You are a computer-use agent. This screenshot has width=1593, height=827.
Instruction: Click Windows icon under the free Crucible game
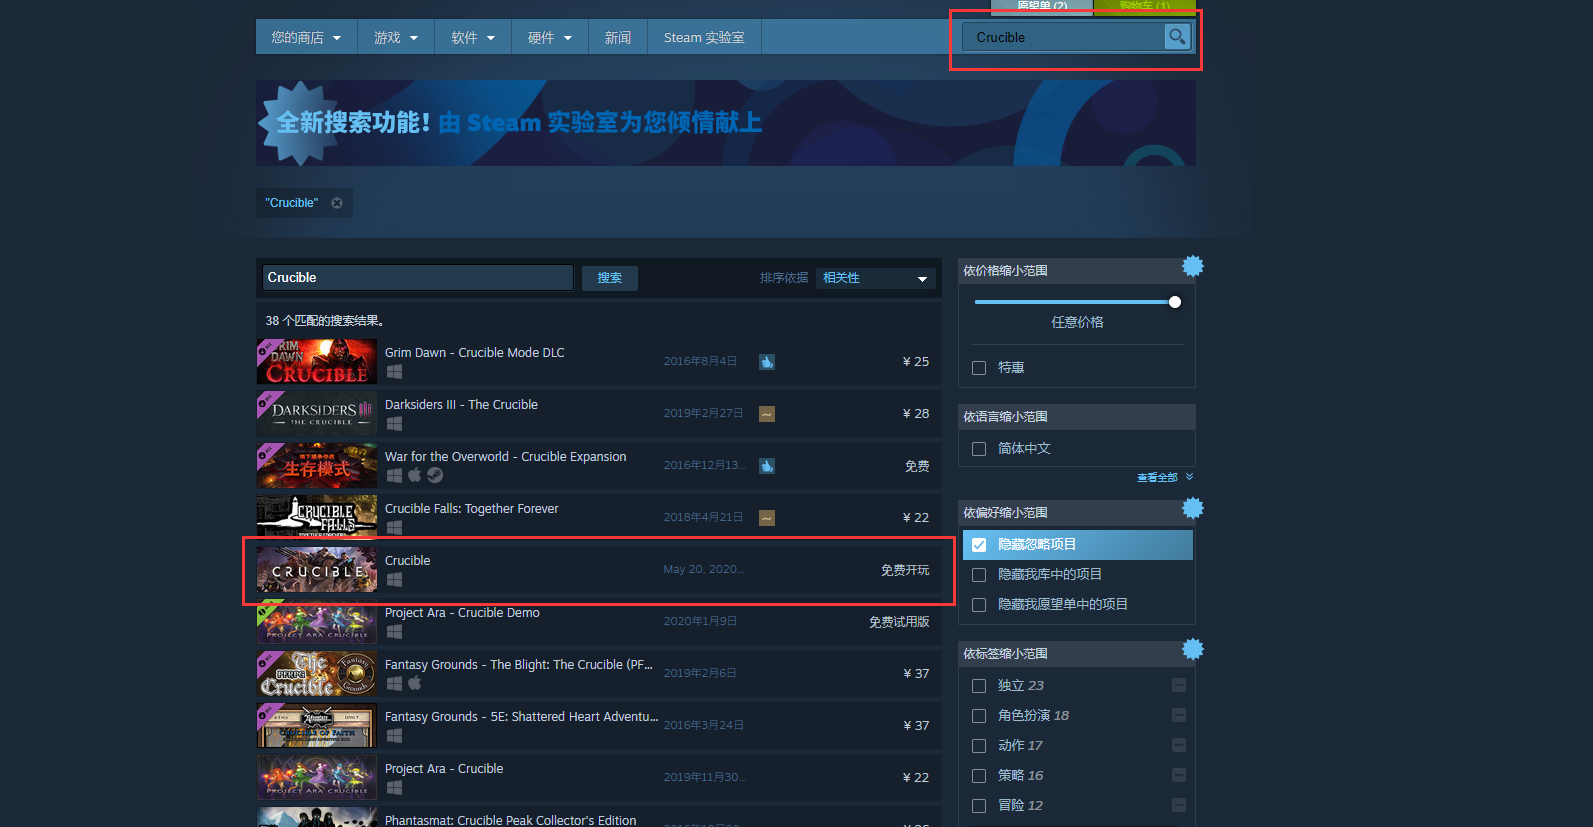click(394, 580)
